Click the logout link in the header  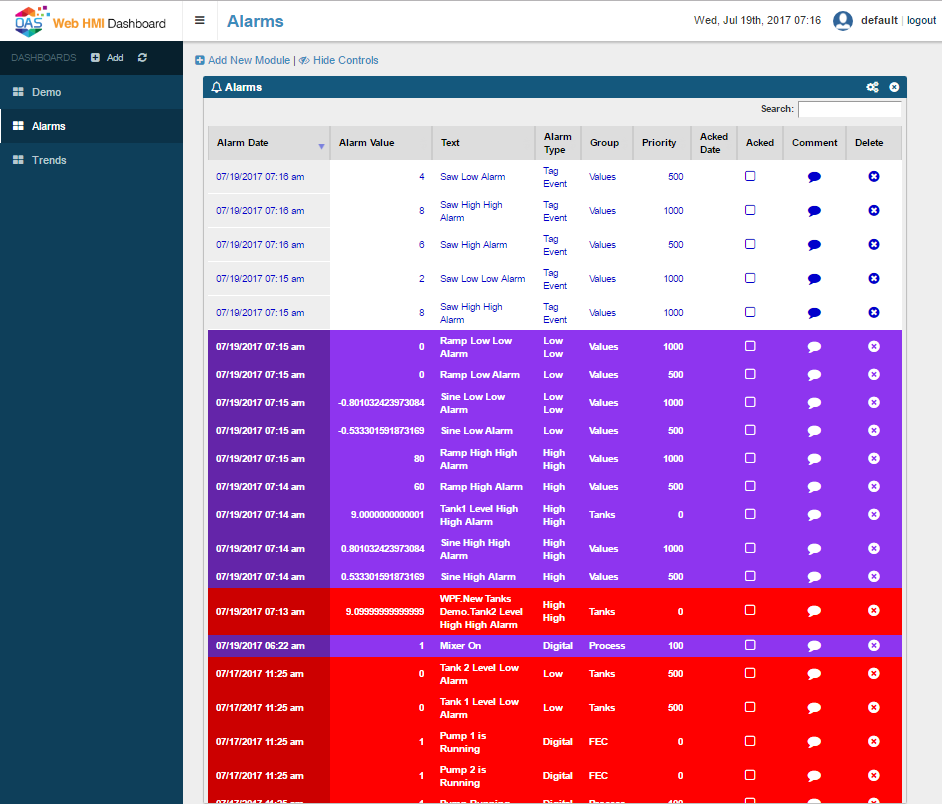[x=921, y=20]
